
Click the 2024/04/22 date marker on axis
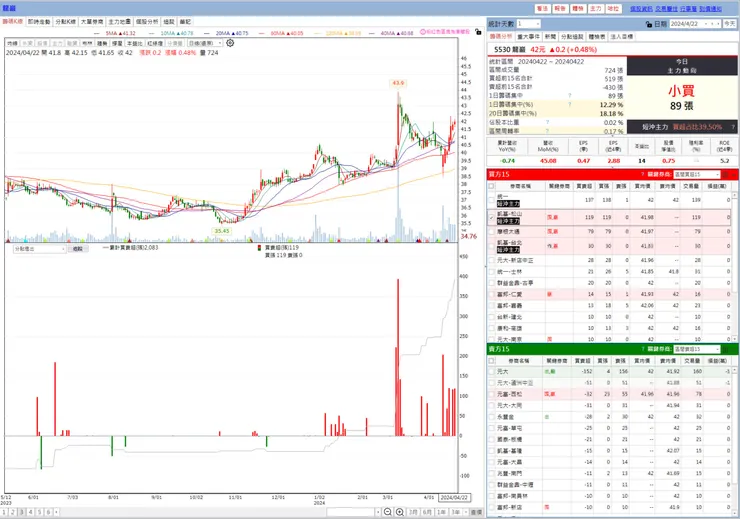coord(454,497)
